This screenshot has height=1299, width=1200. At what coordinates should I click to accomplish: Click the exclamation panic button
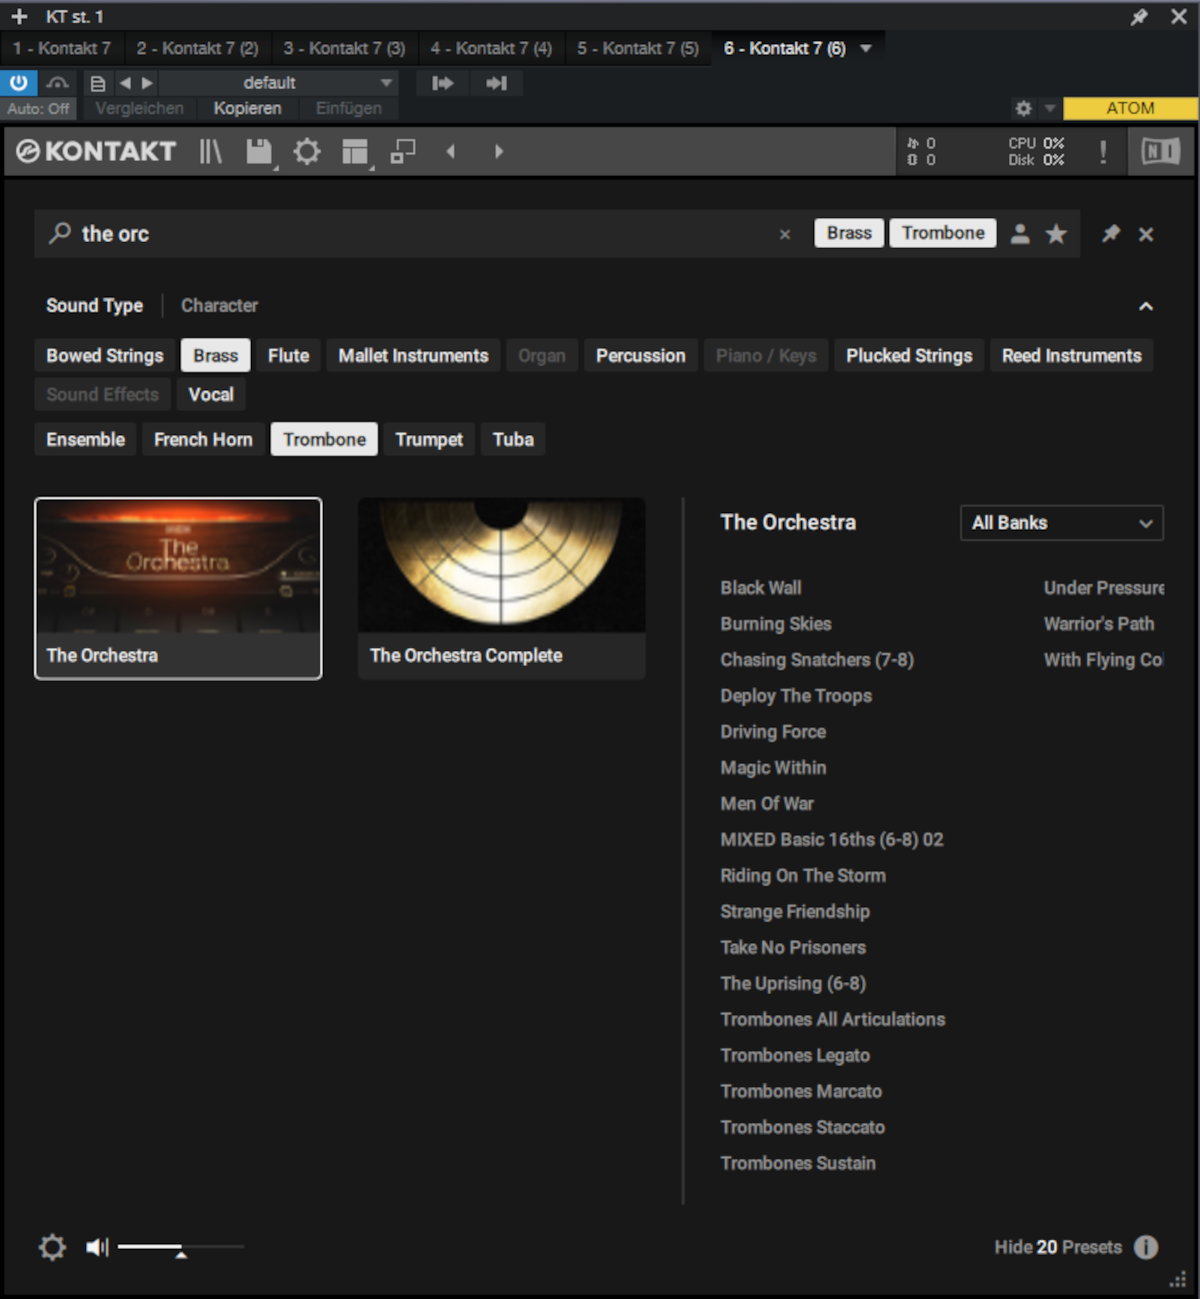tap(1103, 151)
